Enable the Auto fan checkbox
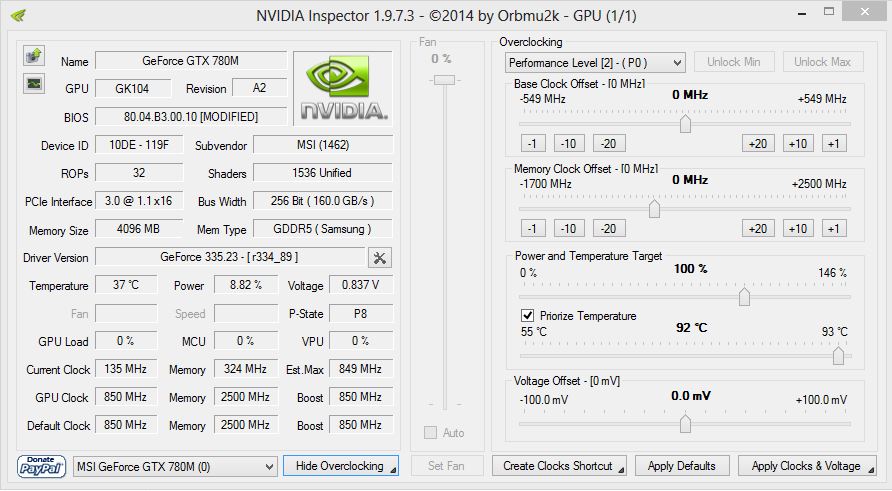Image resolution: width=892 pixels, height=491 pixels. (x=430, y=432)
